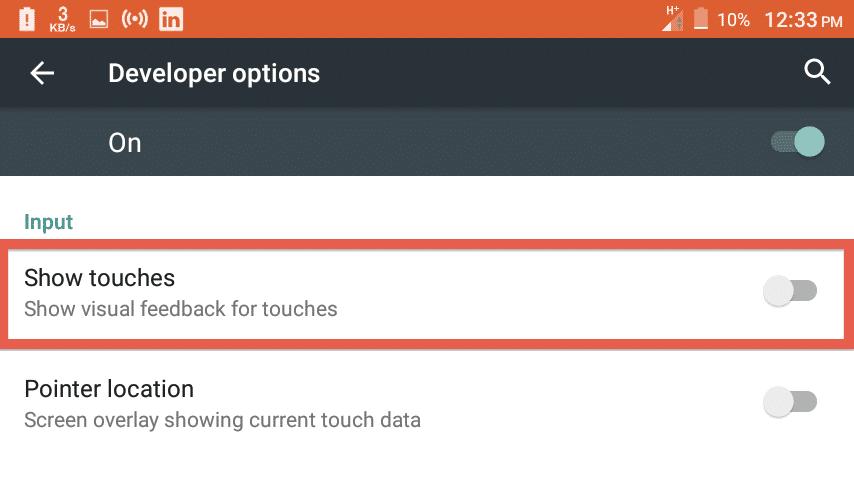Select the Show touches setting row

click(x=426, y=294)
